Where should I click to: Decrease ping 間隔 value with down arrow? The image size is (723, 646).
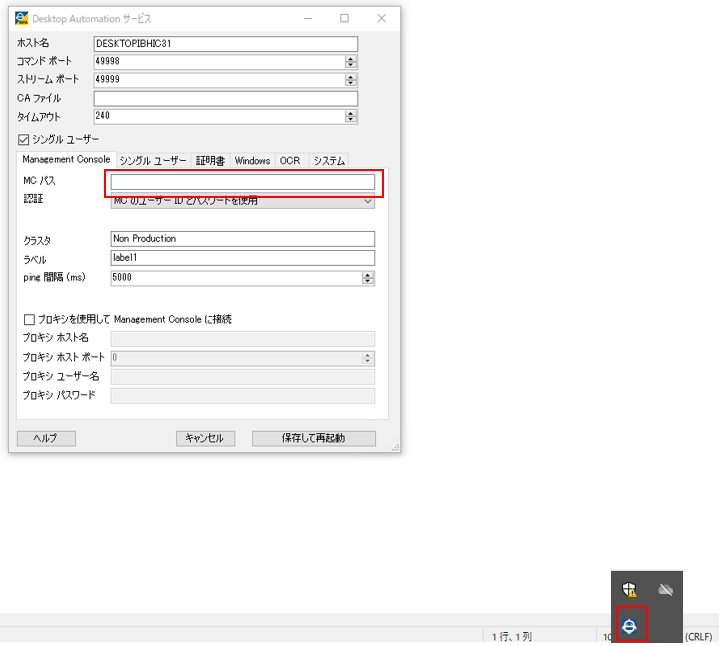point(367,281)
